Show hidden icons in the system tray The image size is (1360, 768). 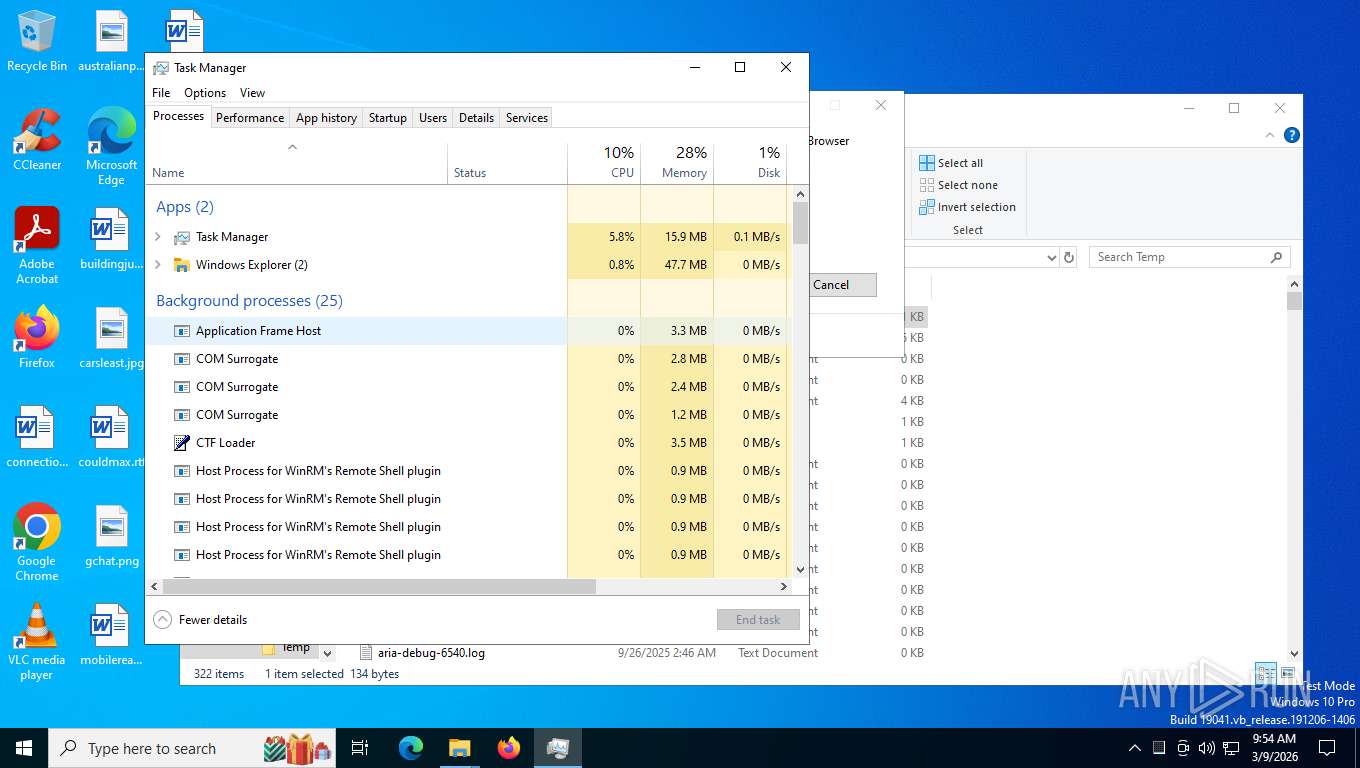click(1134, 748)
